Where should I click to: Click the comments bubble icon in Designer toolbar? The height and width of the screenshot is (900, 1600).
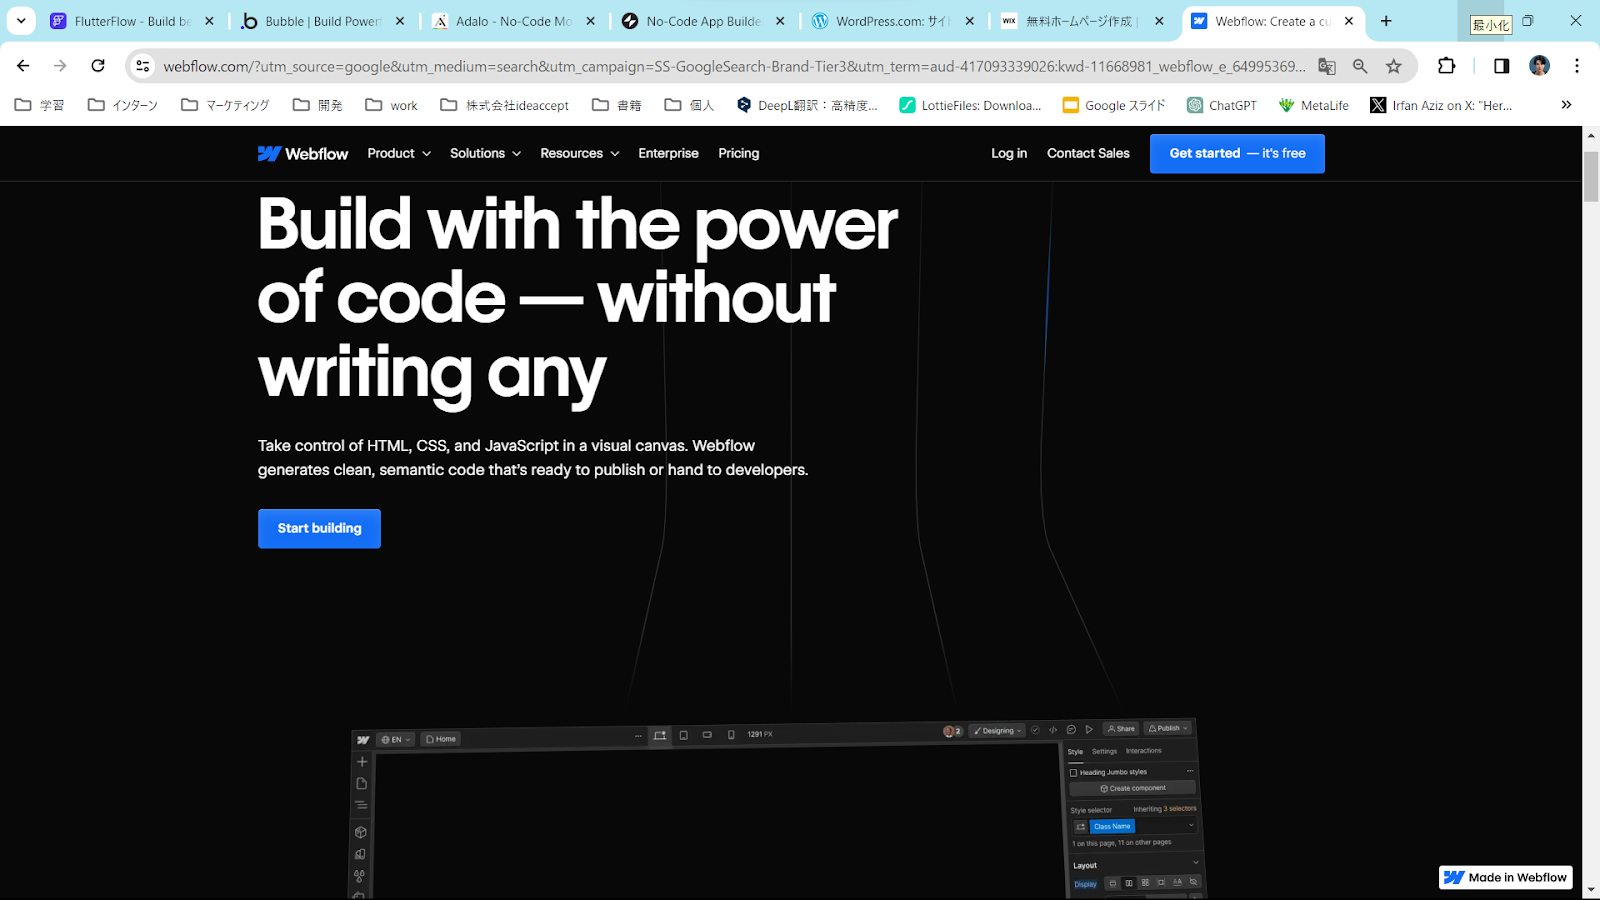1071,730
